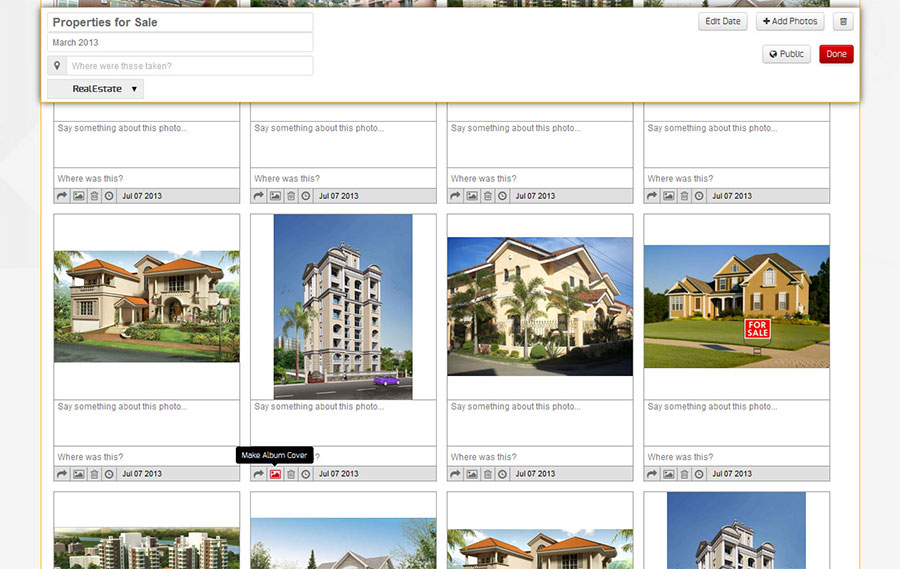Share the beige house with palm trees photo
This screenshot has width=900, height=569.
point(455,474)
